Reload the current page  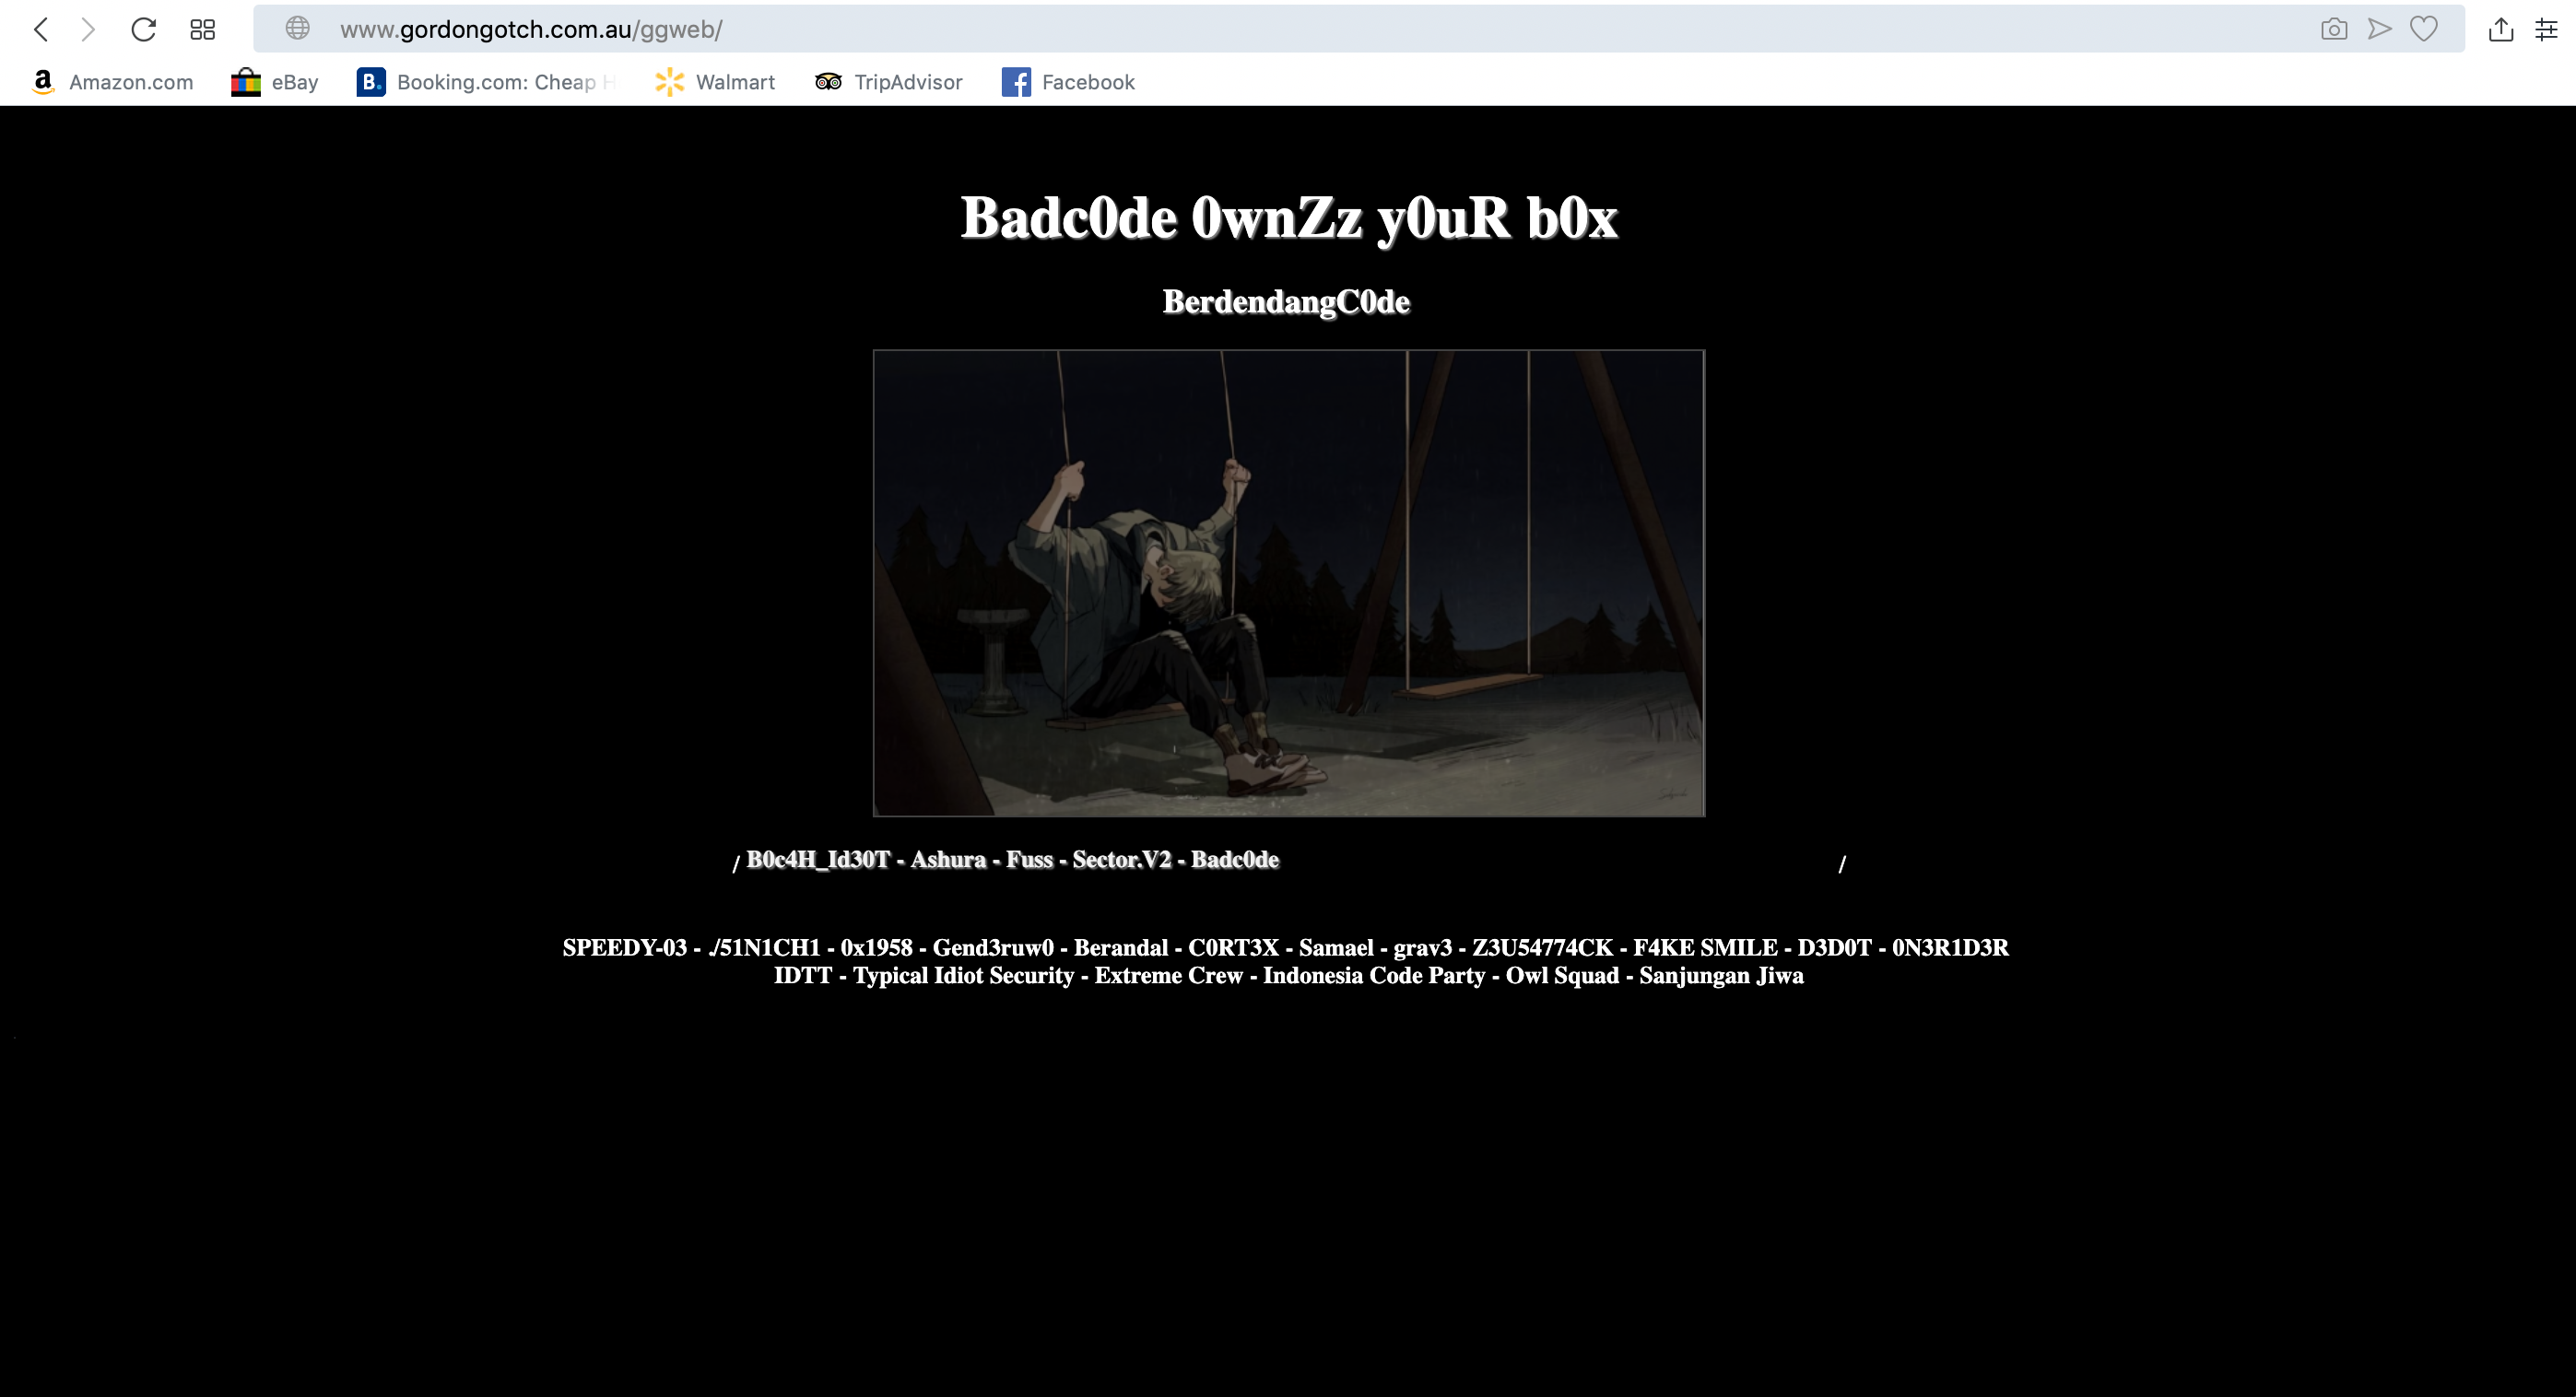143,29
